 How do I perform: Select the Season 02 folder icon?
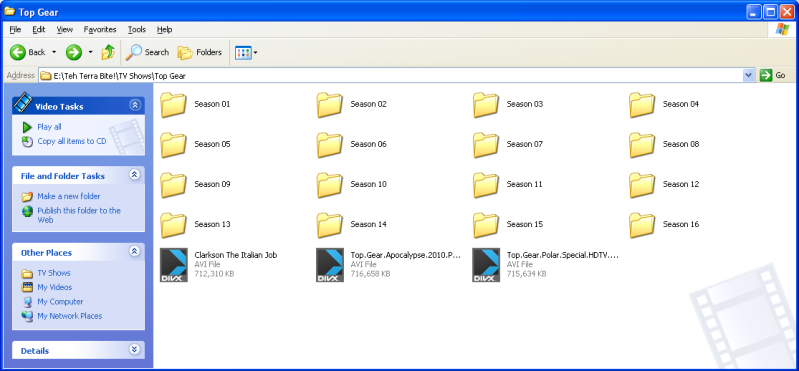(330, 105)
